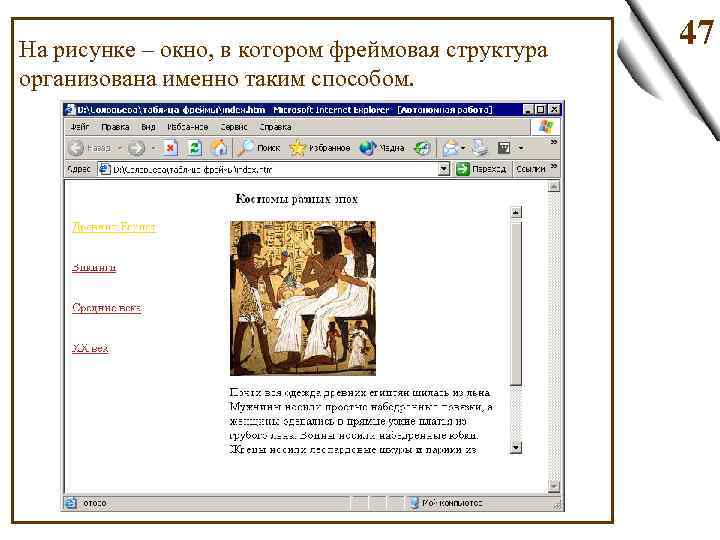720x540 pixels.
Task: Click the History icon
Action: (x=422, y=148)
